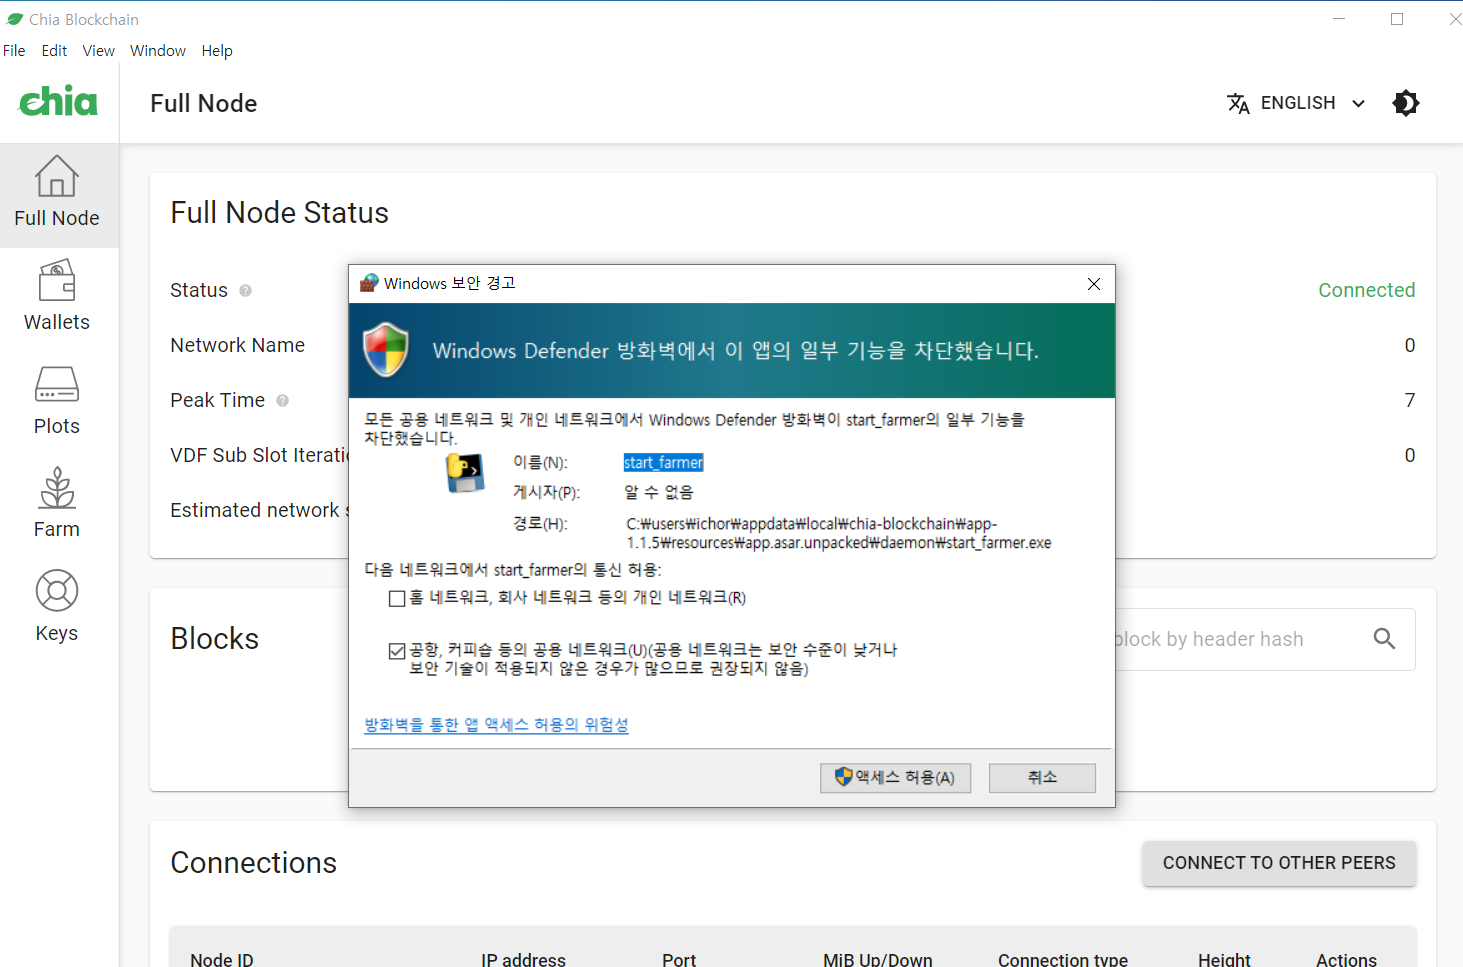1463x967 pixels.
Task: Open the Edit menu
Action: pos(54,50)
